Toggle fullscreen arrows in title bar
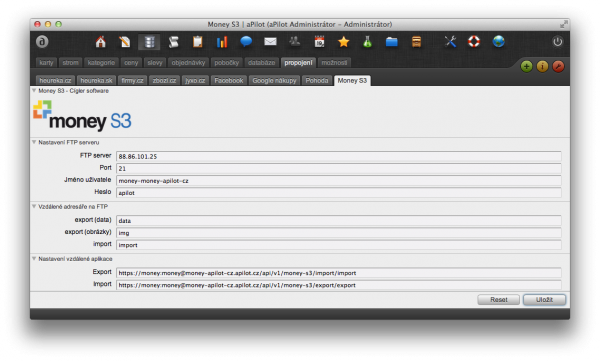 (563, 25)
